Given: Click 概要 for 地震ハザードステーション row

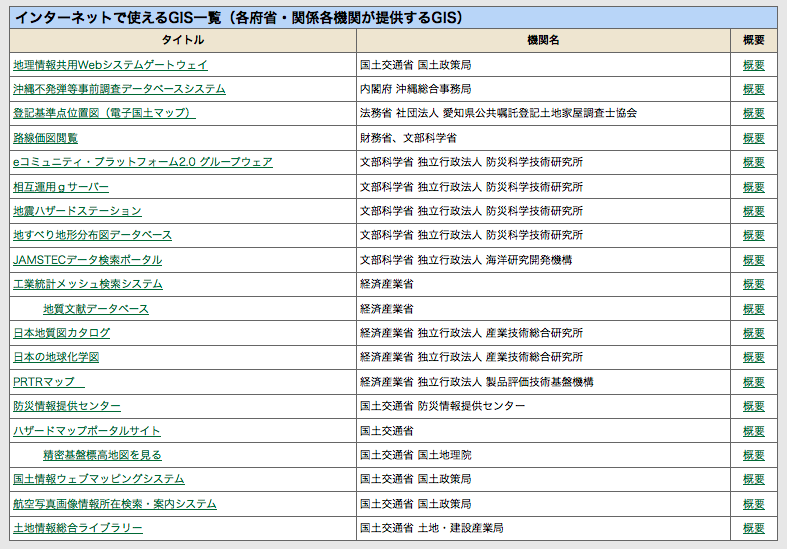Looking at the screenshot, I should pos(754,211).
